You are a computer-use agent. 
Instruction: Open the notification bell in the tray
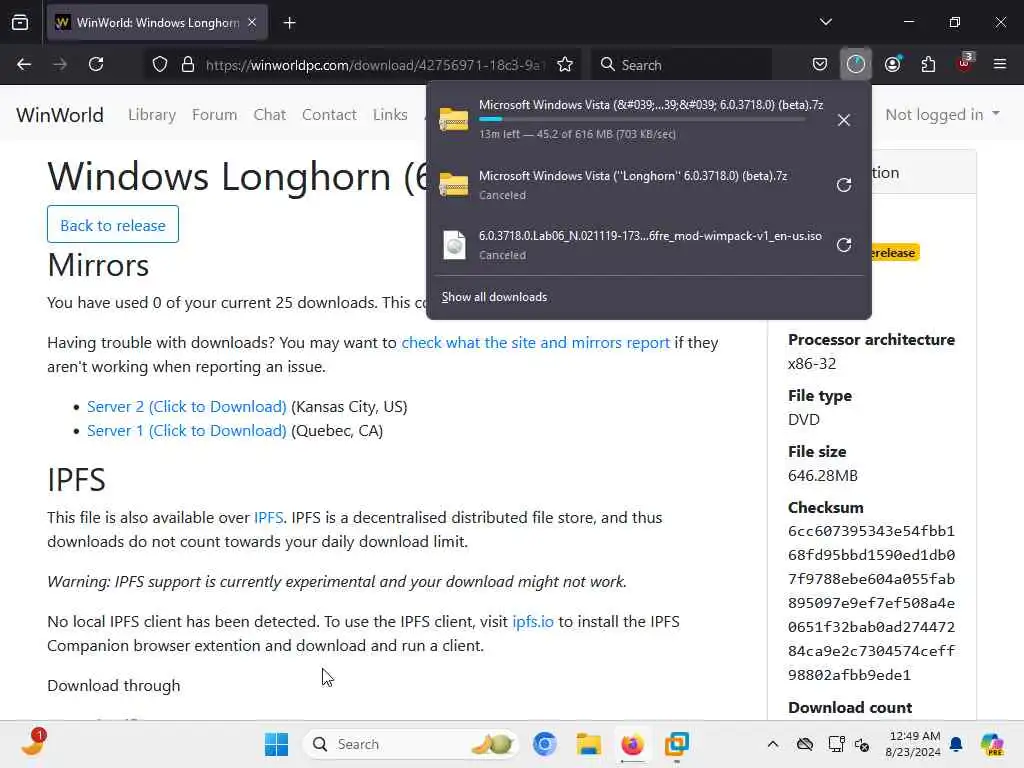pyautogui.click(x=956, y=744)
